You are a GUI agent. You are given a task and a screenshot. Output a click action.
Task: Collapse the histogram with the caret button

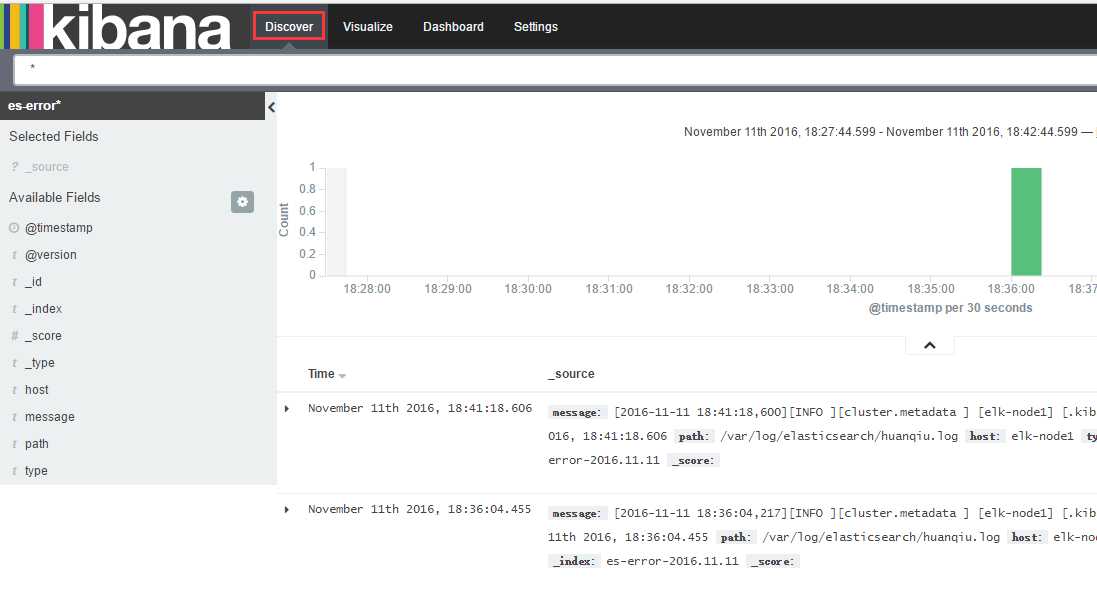tap(929, 345)
